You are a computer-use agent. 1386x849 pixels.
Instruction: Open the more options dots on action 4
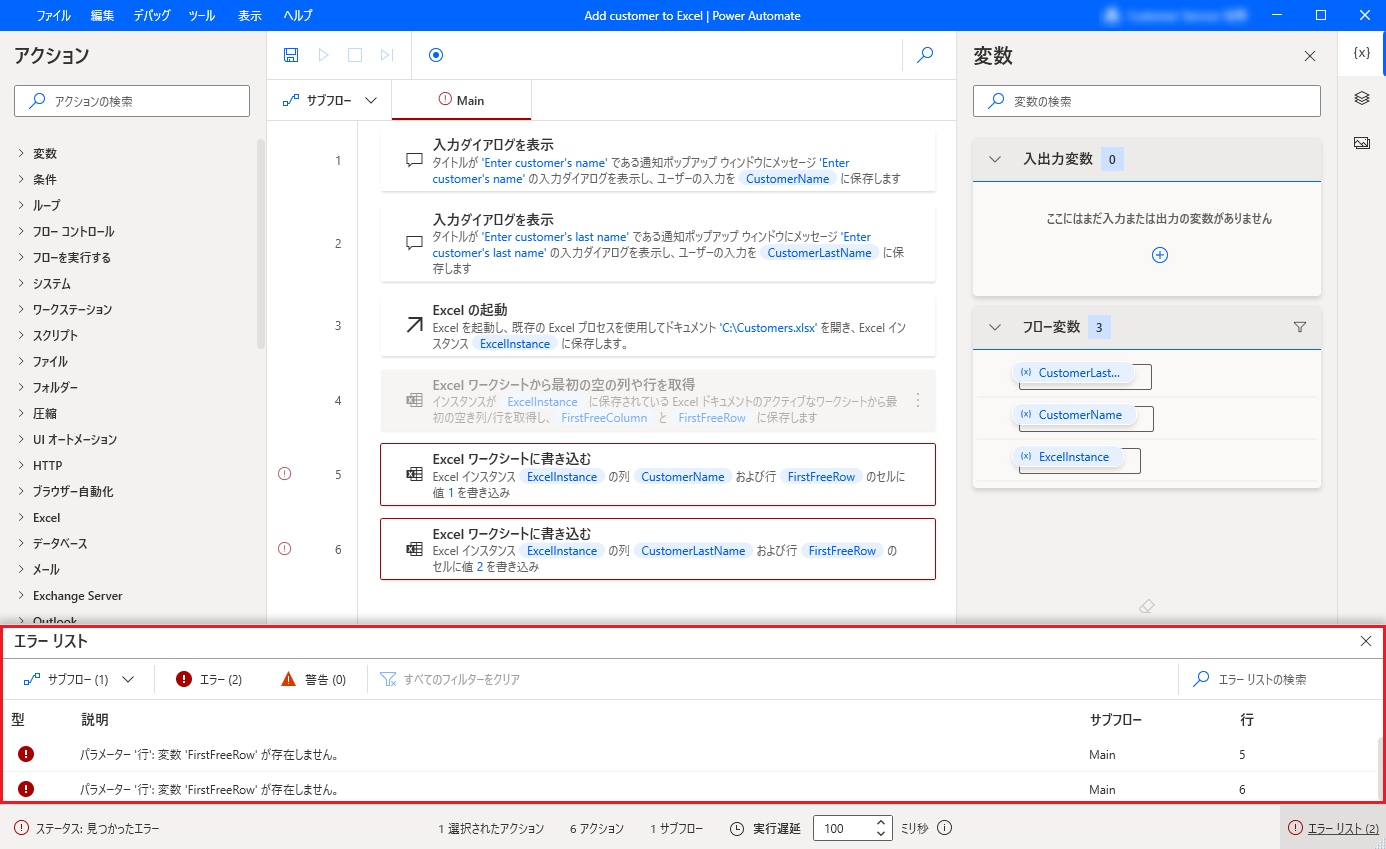[918, 400]
